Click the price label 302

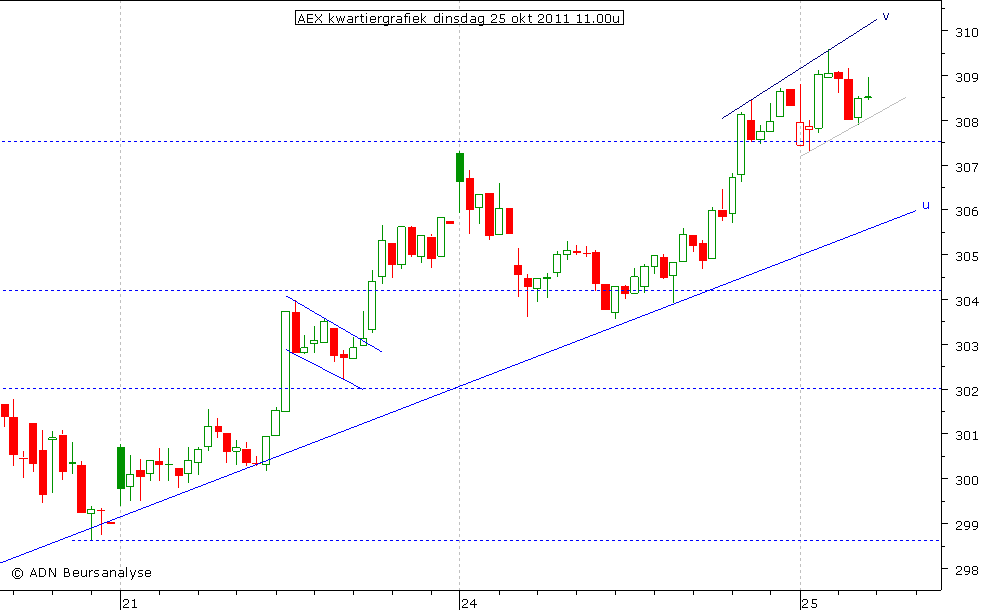point(966,391)
